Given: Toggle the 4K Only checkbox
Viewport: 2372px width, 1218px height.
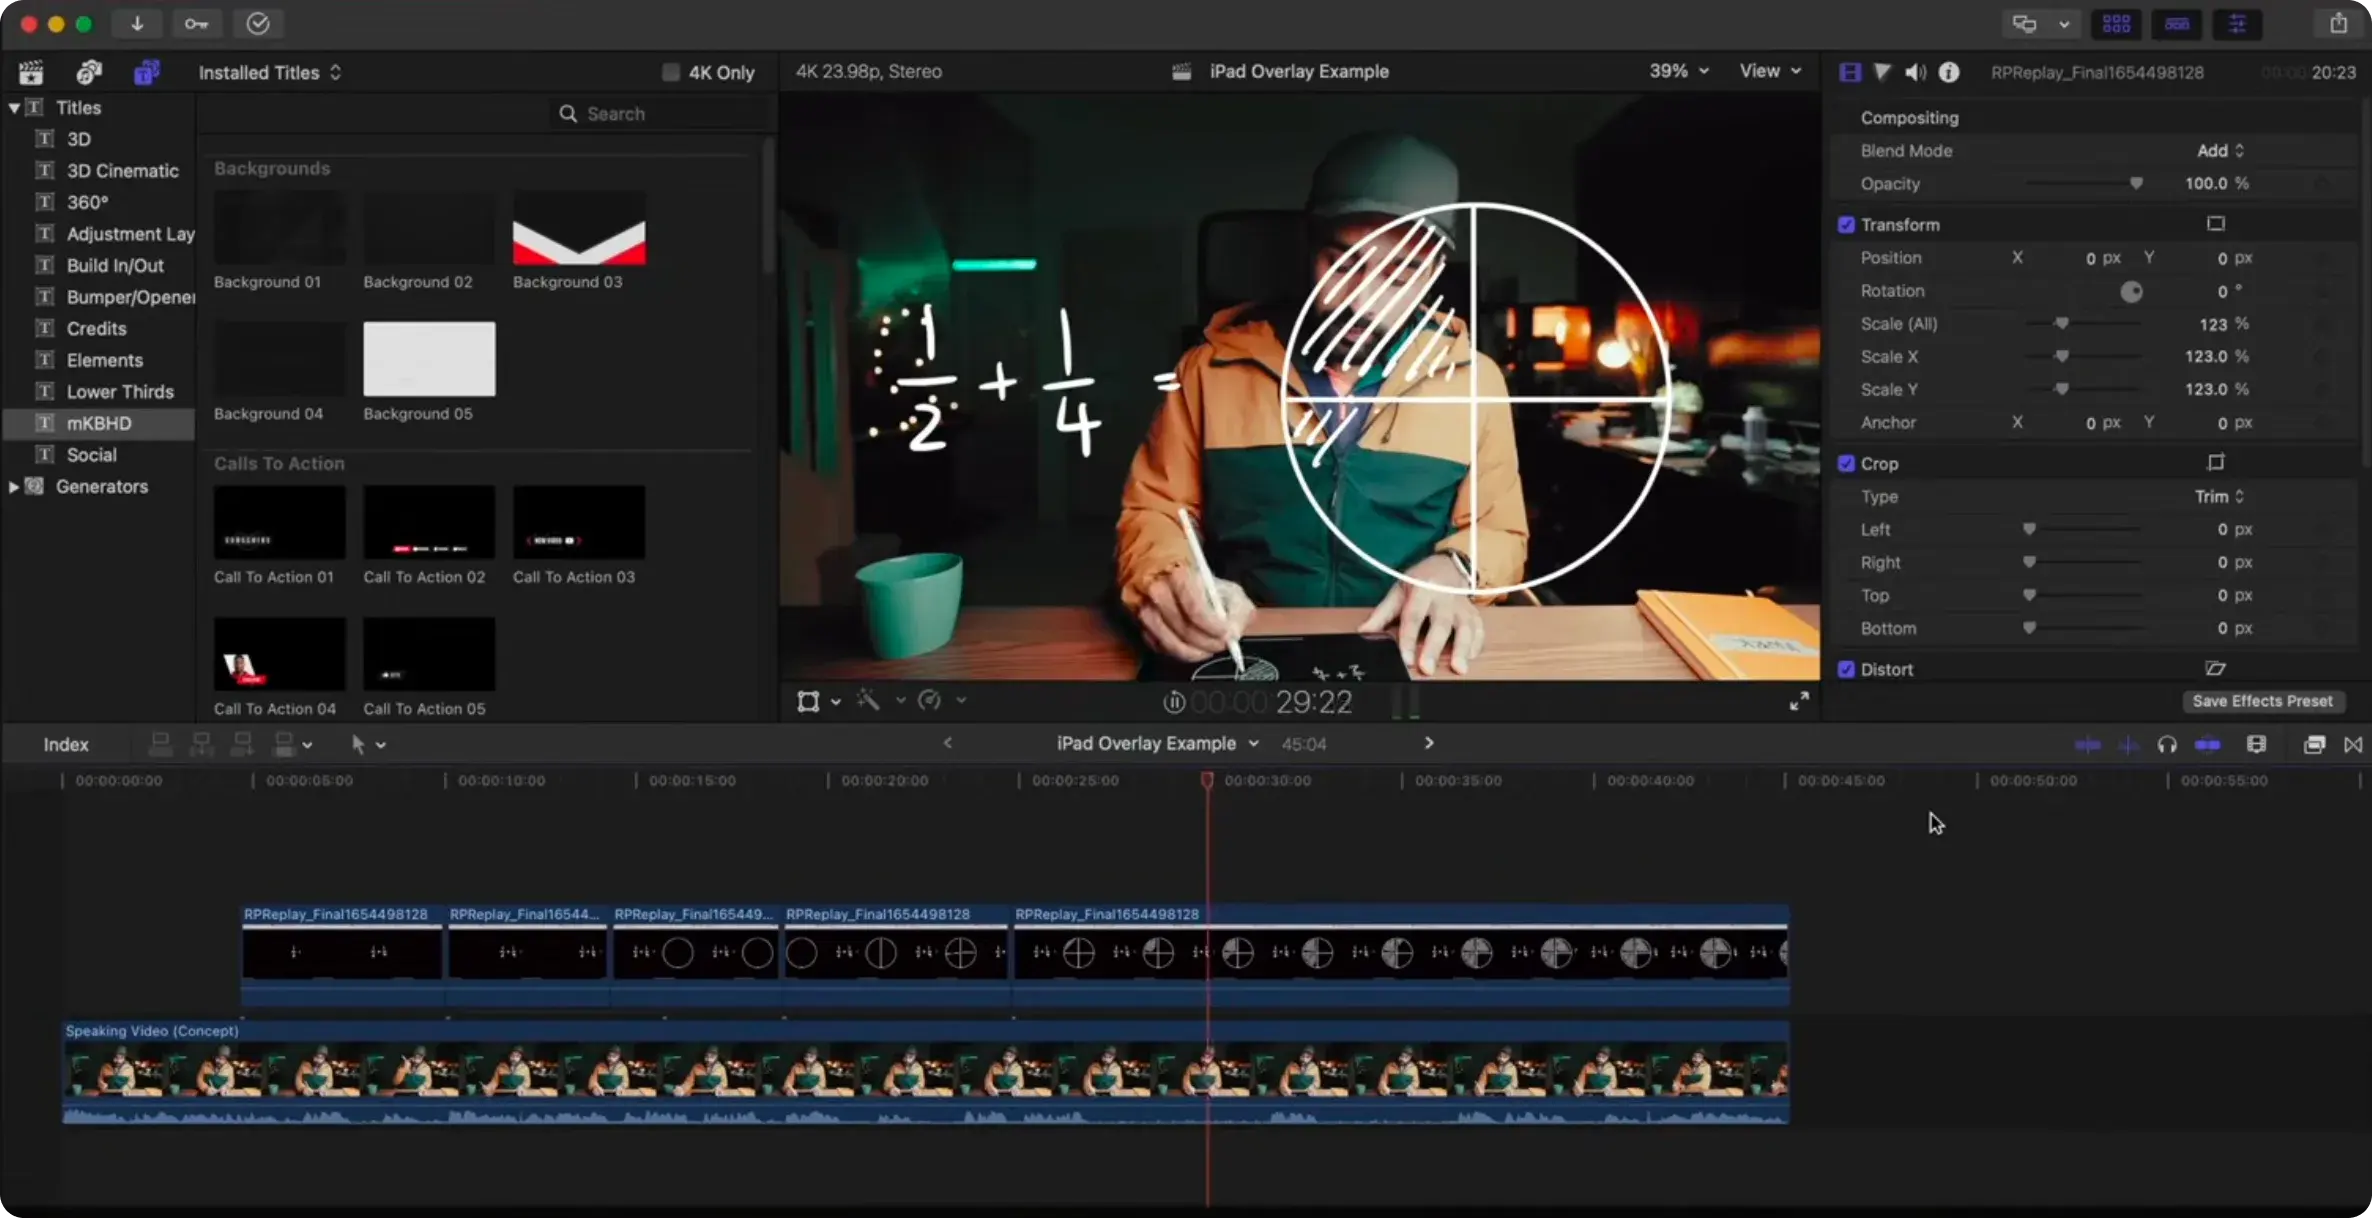Looking at the screenshot, I should (x=671, y=72).
